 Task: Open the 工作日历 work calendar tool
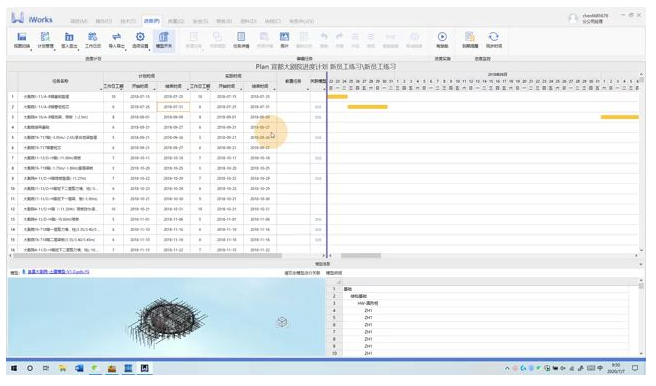pos(93,40)
